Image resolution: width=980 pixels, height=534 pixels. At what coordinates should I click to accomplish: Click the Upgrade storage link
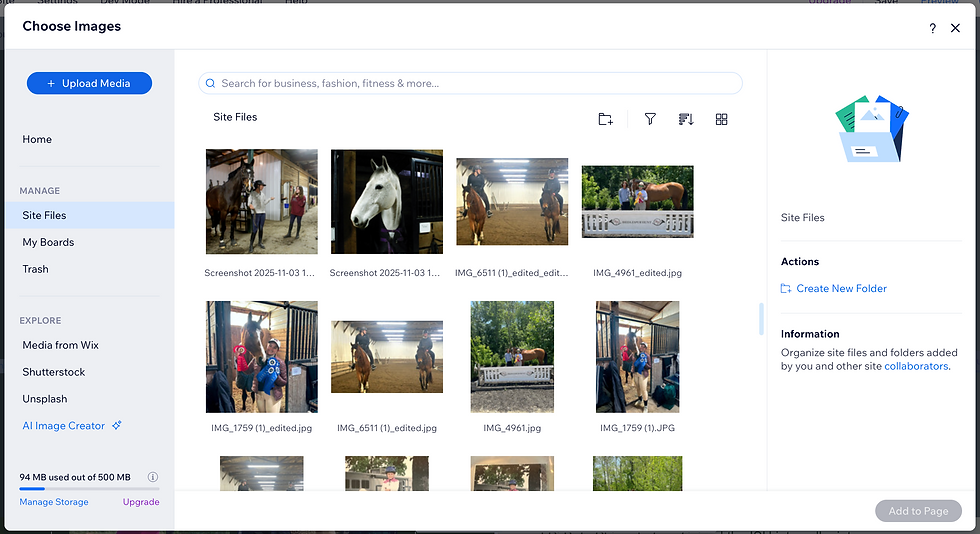[x=141, y=502]
